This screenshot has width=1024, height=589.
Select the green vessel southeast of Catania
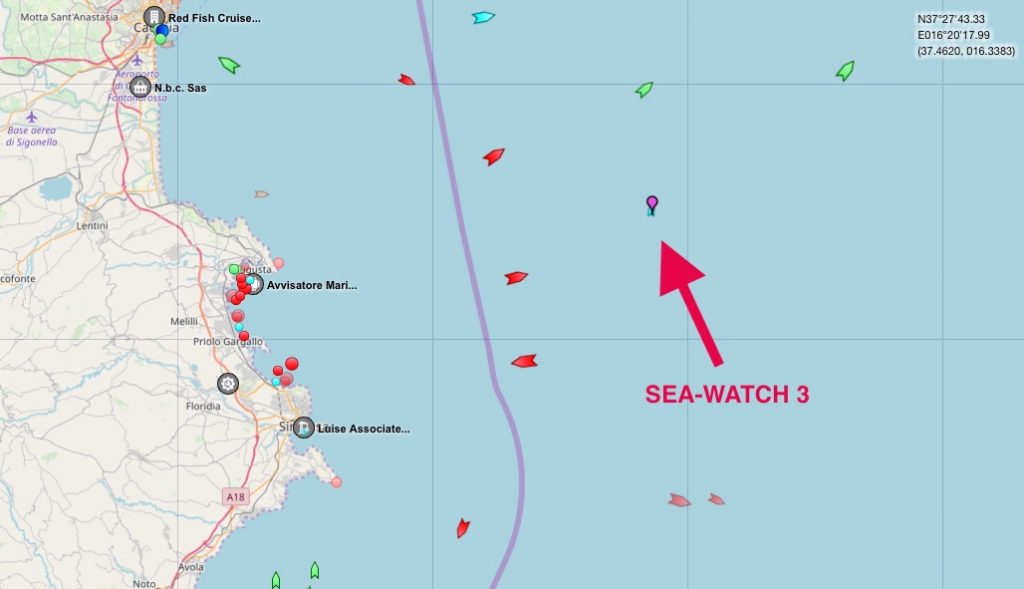[229, 65]
